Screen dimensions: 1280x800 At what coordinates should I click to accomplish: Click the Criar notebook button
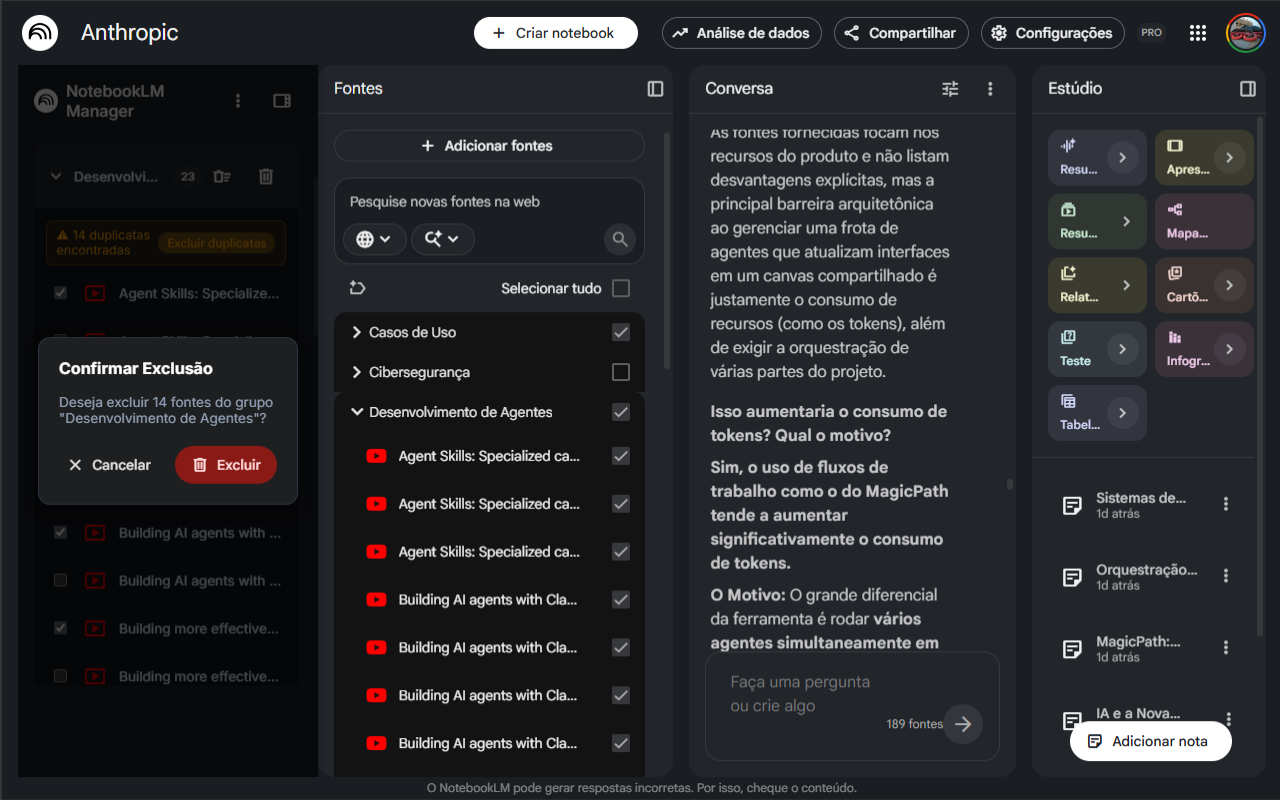click(555, 33)
